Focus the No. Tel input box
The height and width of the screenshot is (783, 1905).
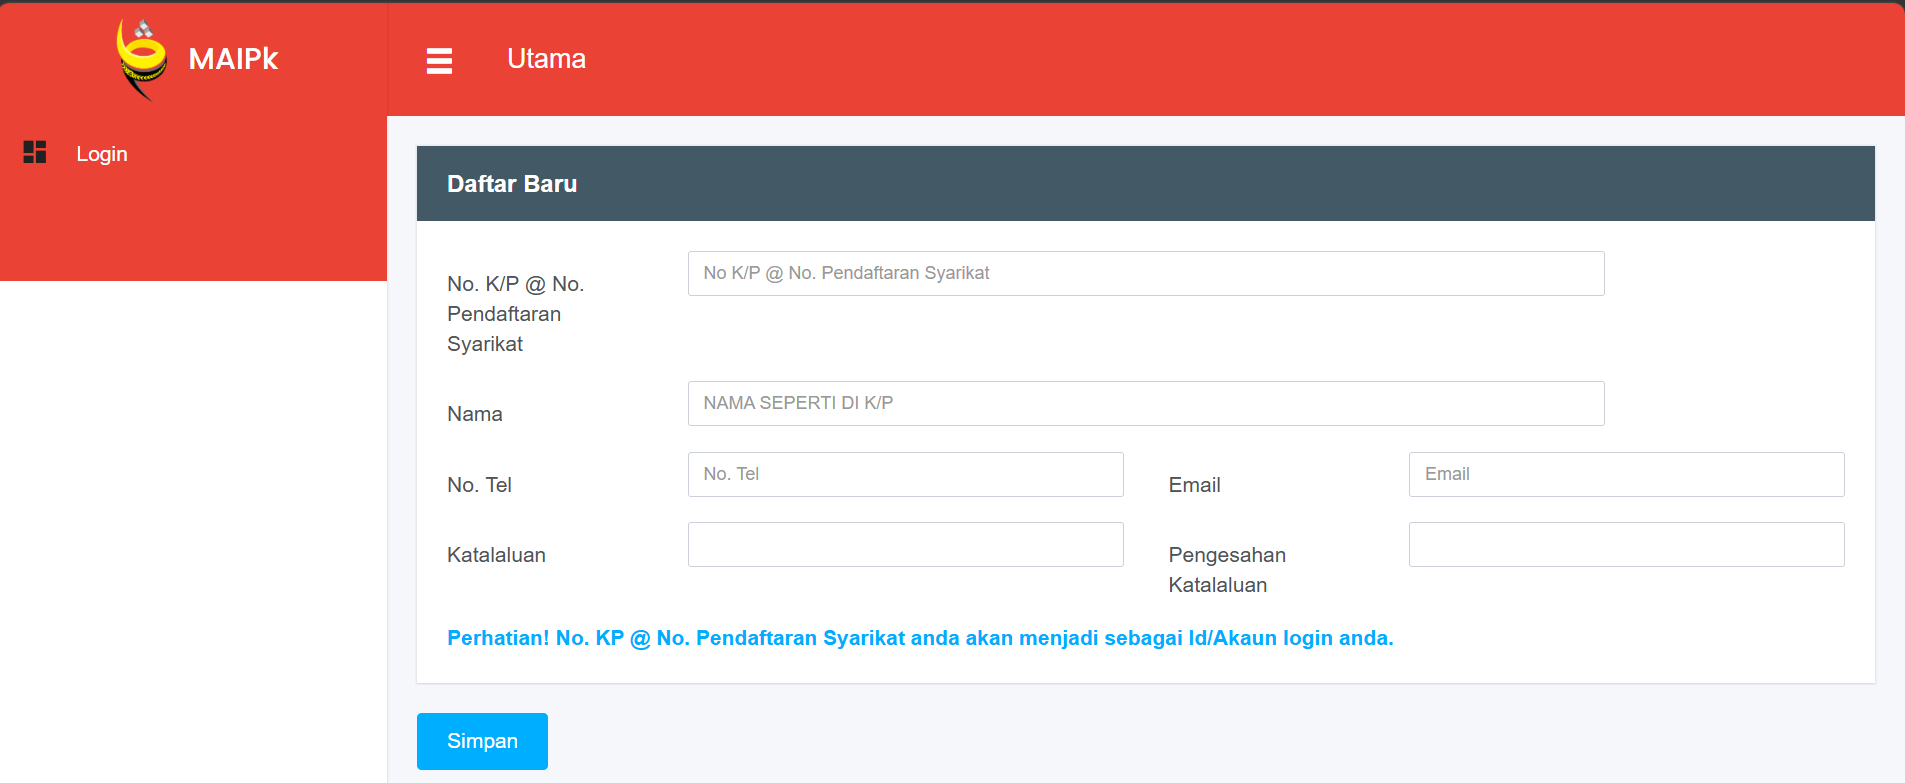(905, 474)
